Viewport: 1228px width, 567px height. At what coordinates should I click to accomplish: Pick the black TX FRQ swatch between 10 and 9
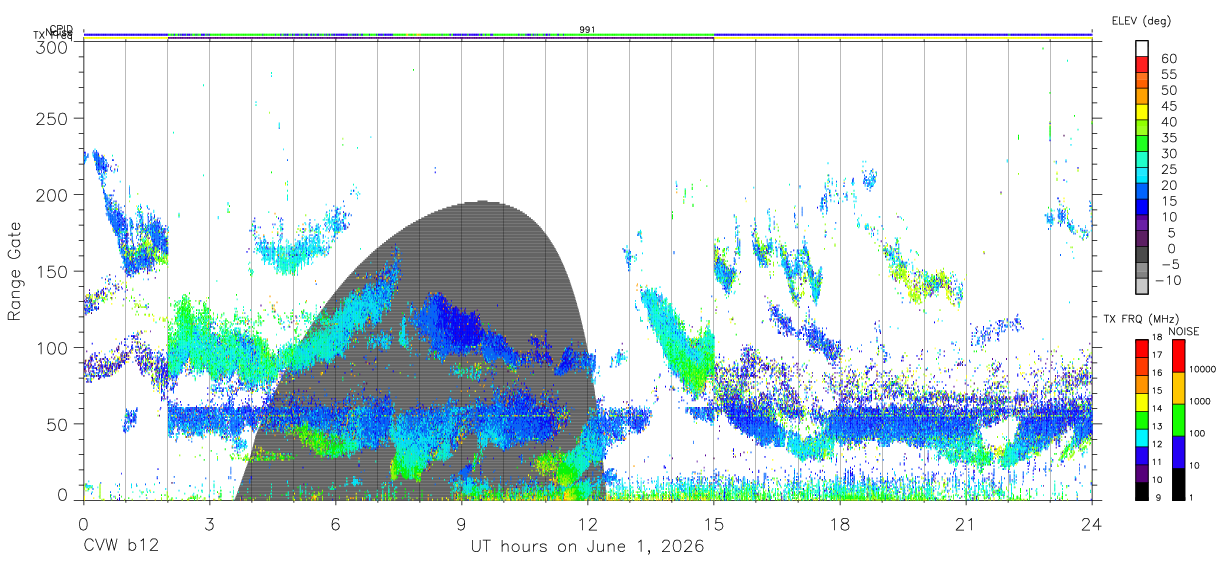[x=1142, y=489]
